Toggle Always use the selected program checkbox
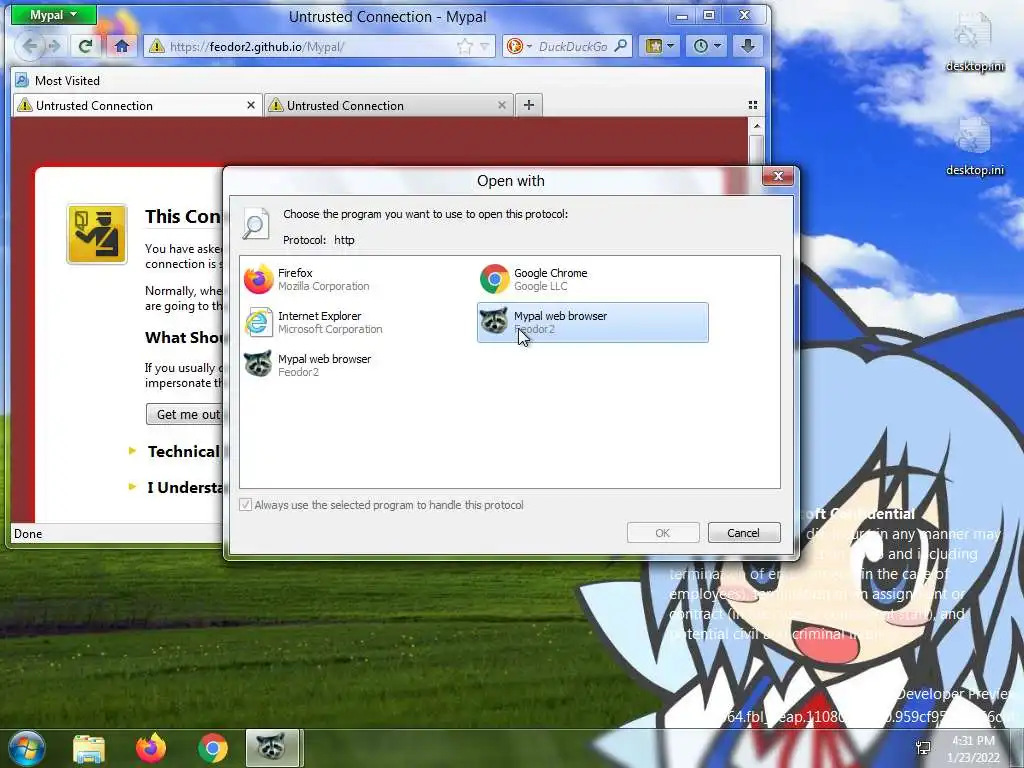1024x768 pixels. click(246, 505)
